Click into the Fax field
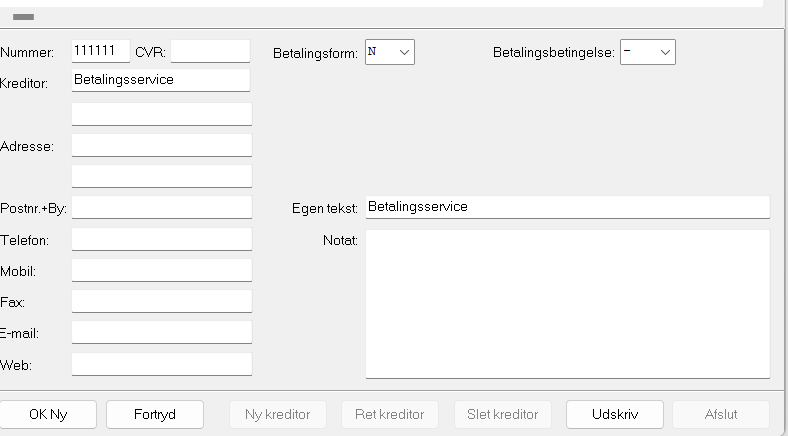Screen dimensions: 788x436 pos(162,301)
